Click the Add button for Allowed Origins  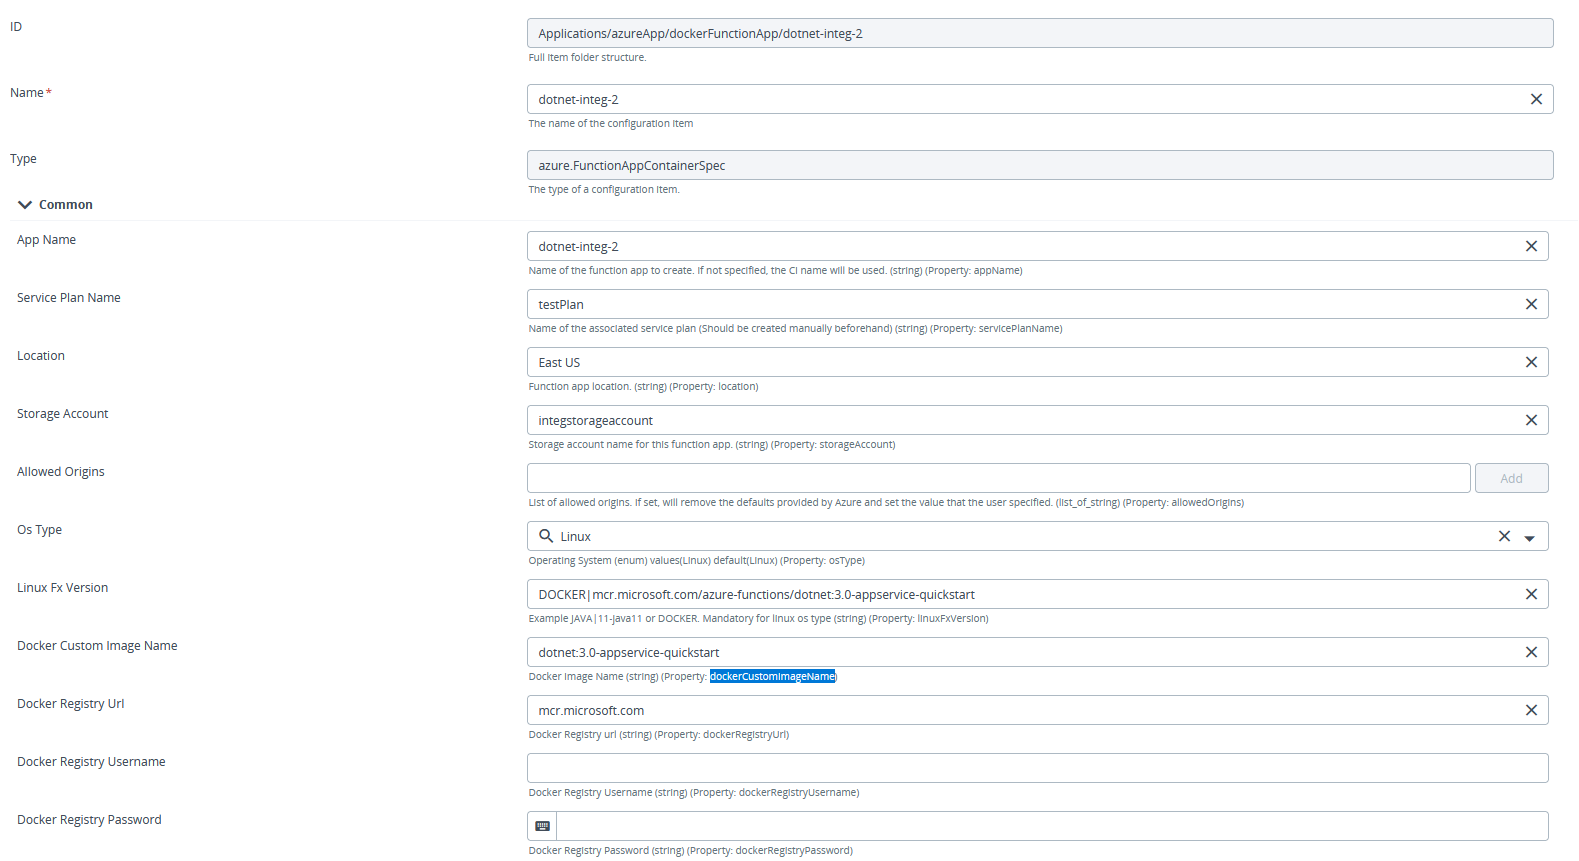click(x=1511, y=477)
